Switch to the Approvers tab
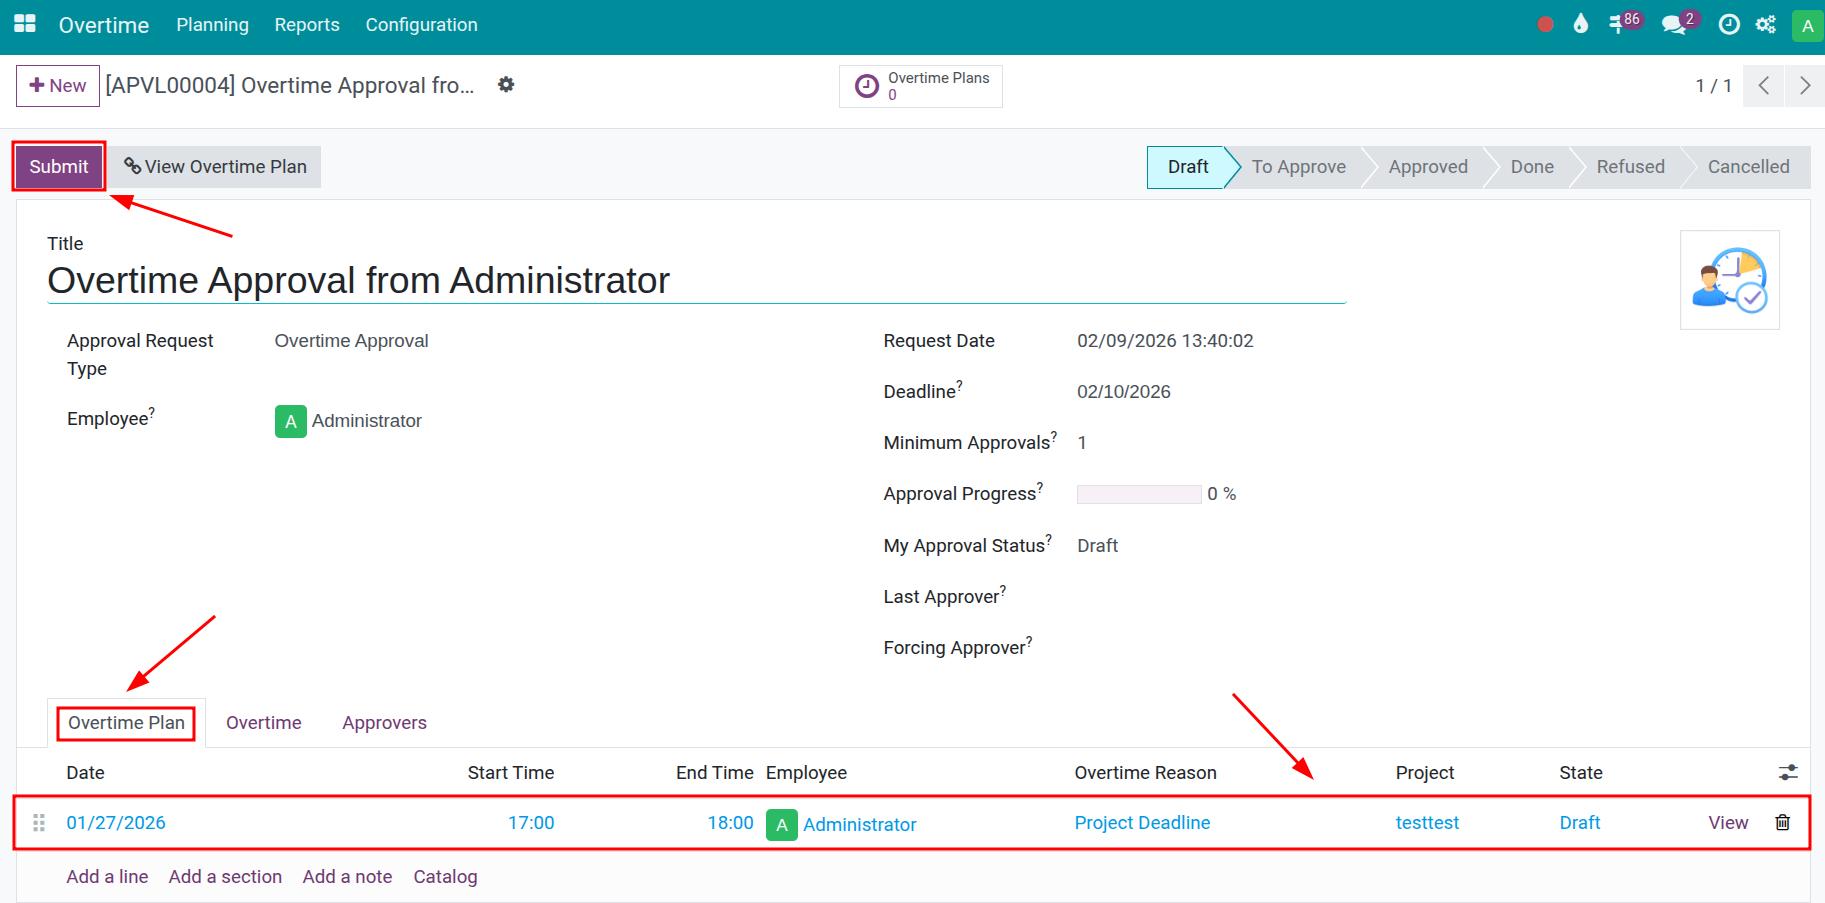Viewport: 1825px width, 903px height. tap(384, 722)
